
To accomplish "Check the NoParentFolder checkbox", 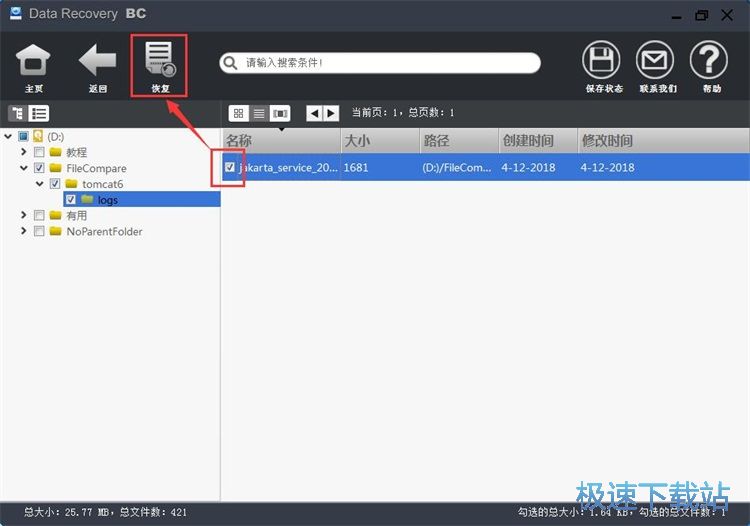I will pos(39,231).
